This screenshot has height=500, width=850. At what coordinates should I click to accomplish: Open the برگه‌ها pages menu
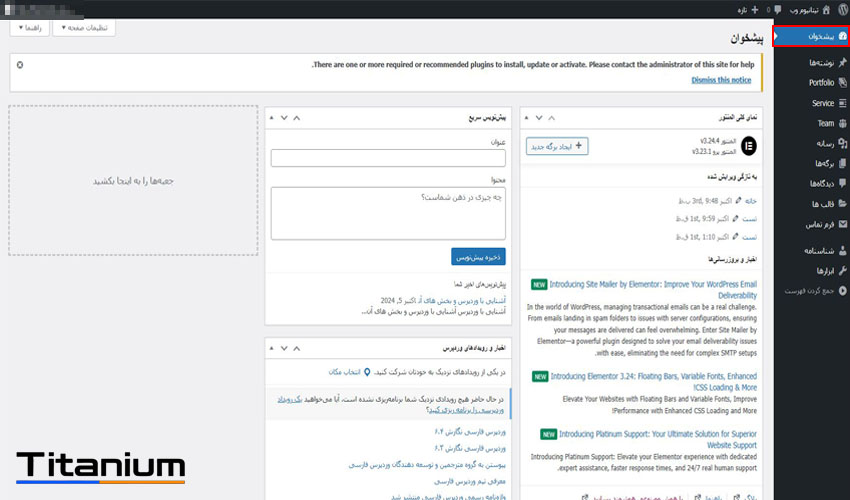tap(825, 163)
